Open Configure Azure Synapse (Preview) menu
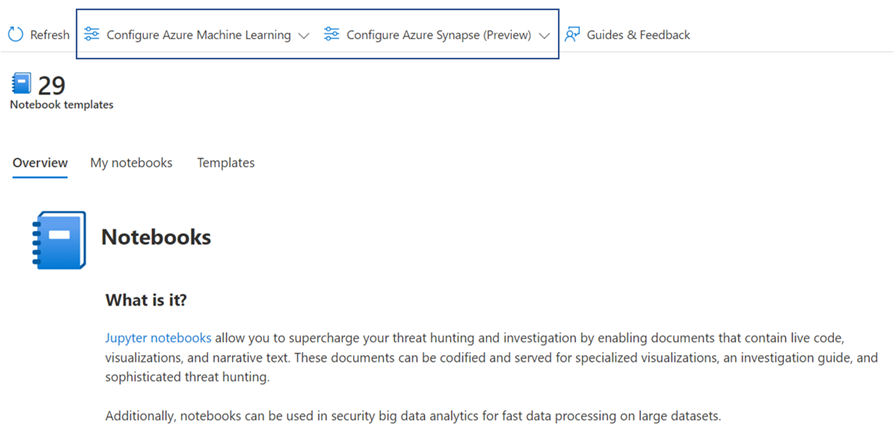 point(438,35)
